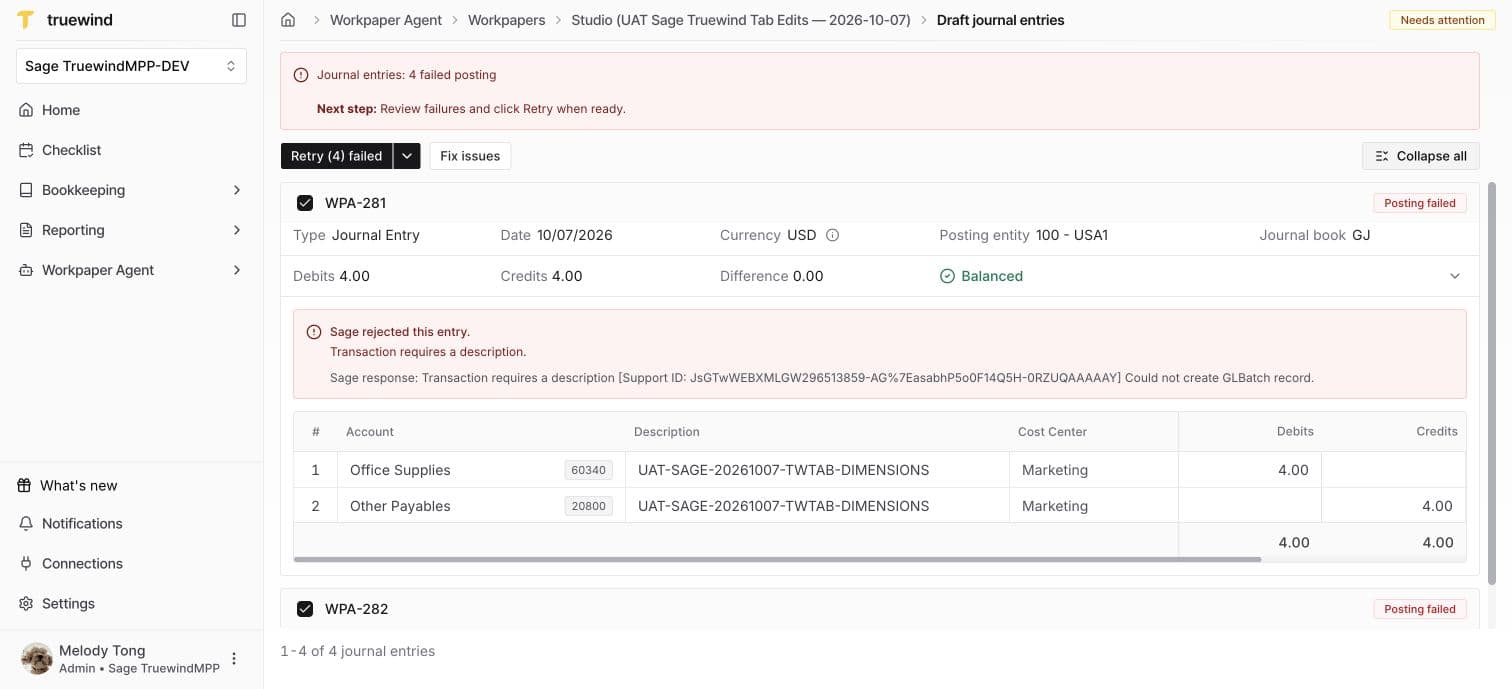Open the Sage TruewindMPP-DEV company selector
Image resolution: width=1512 pixels, height=689 pixels.
131,66
